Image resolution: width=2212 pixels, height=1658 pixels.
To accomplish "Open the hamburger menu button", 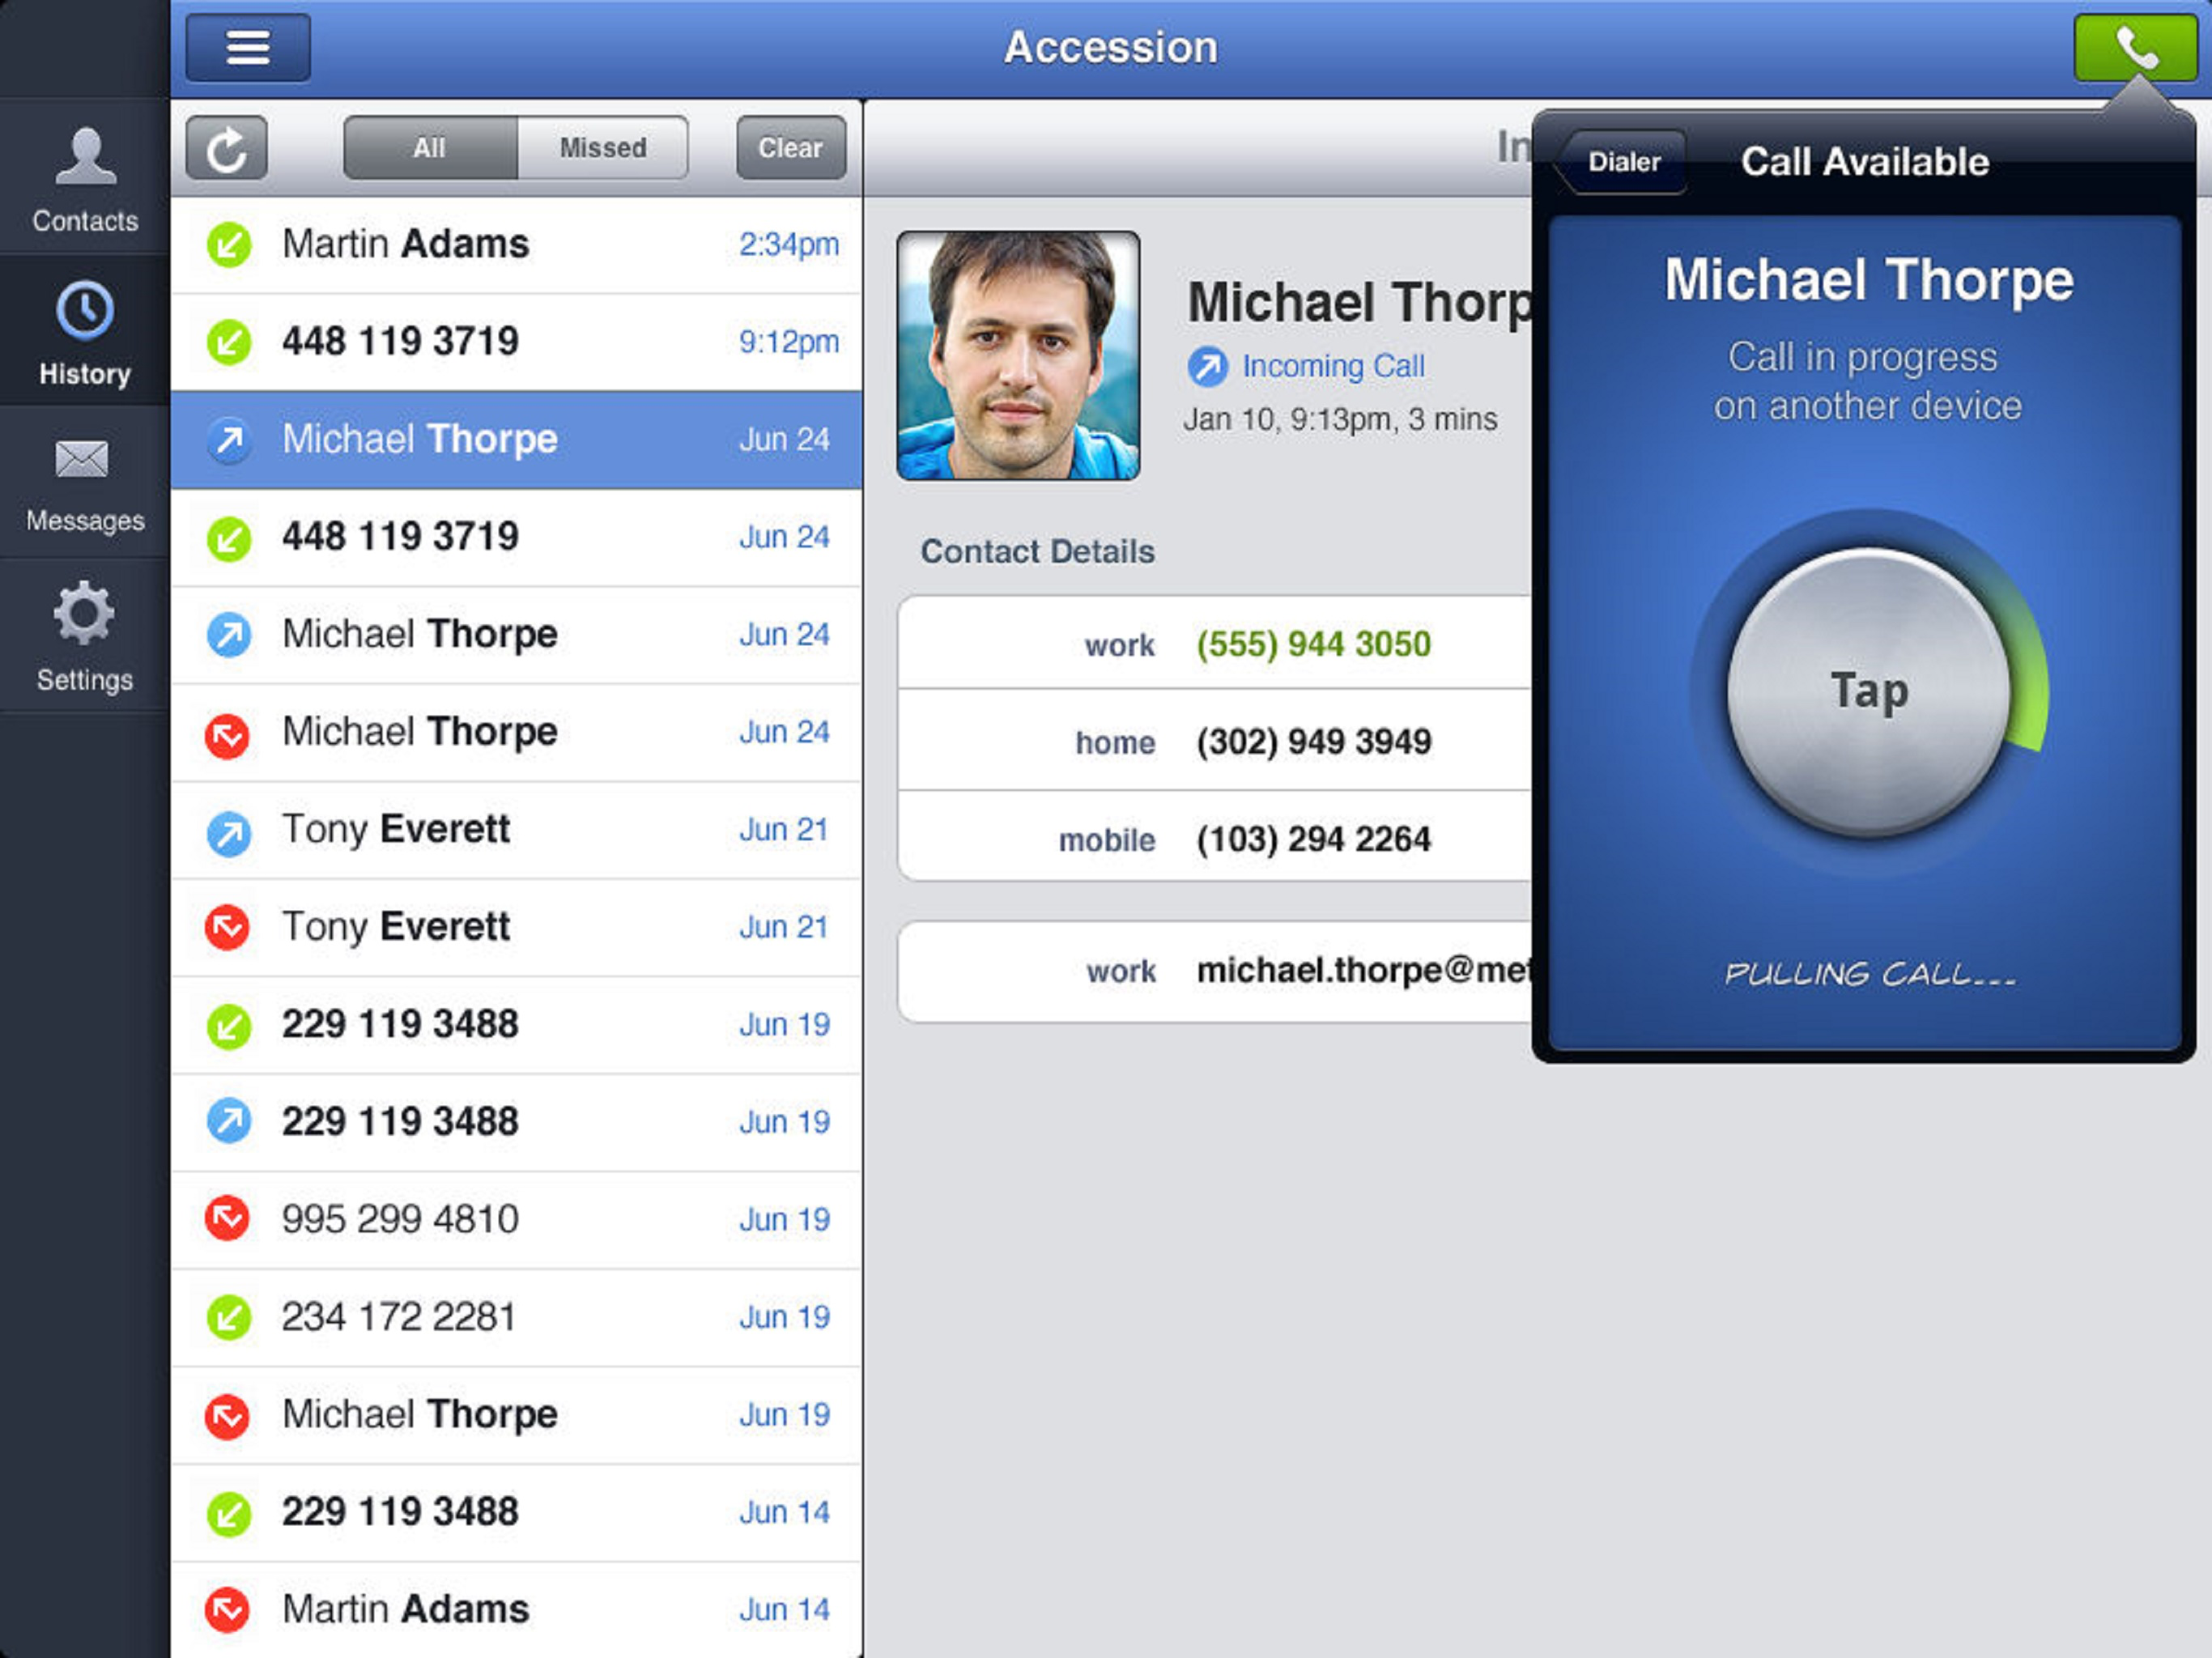I will click(x=248, y=47).
